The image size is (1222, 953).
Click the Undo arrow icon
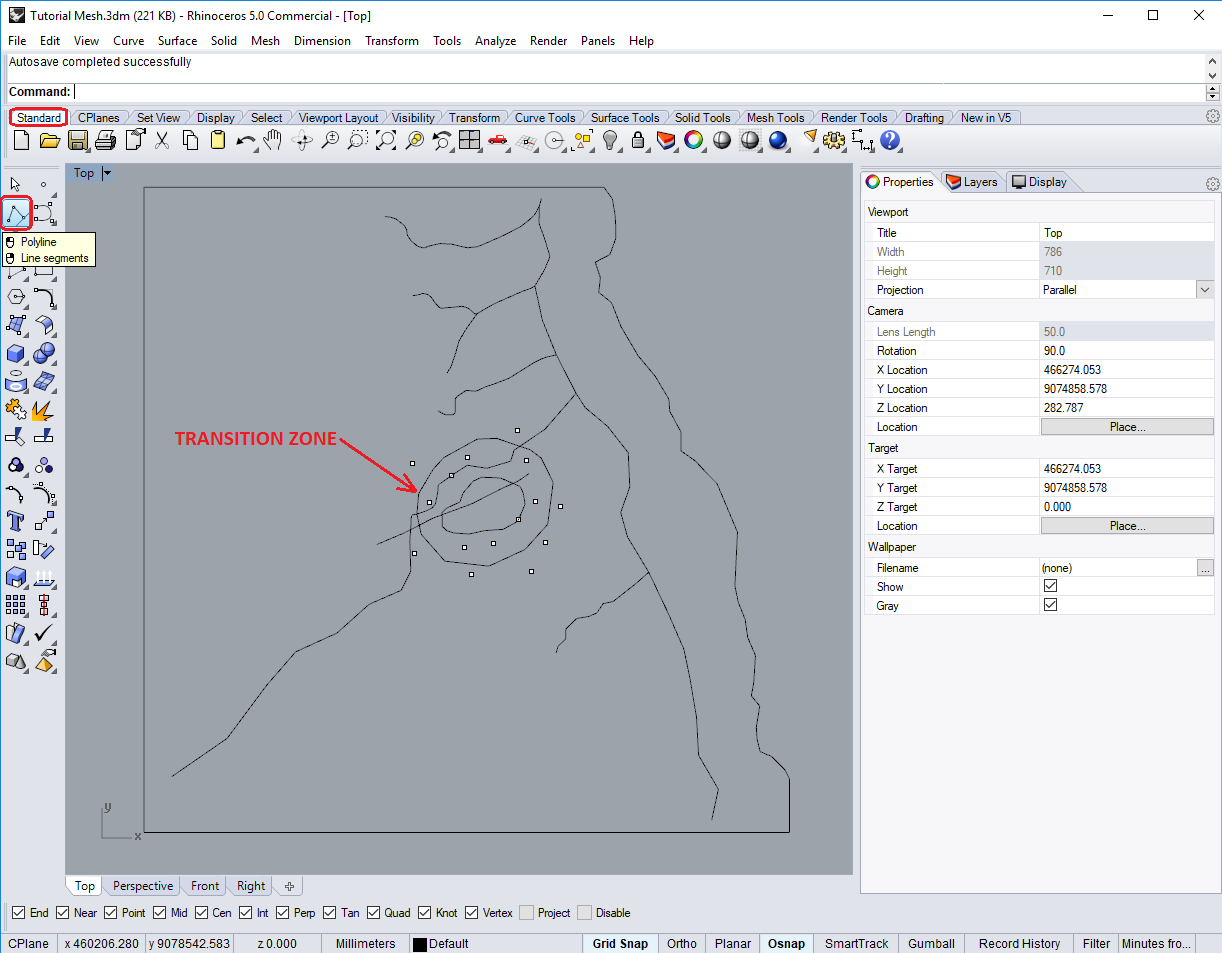tap(246, 141)
